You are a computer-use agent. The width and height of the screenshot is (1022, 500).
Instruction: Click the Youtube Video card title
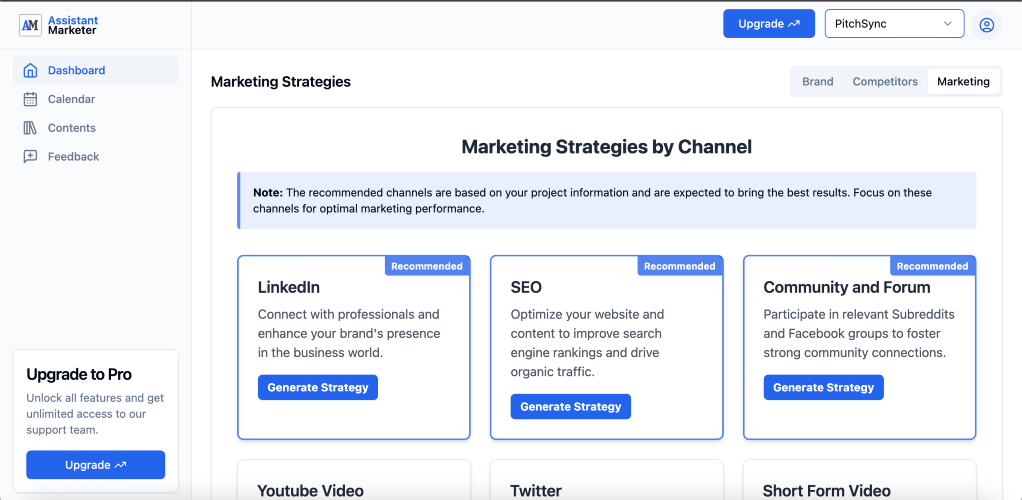tap(310, 491)
